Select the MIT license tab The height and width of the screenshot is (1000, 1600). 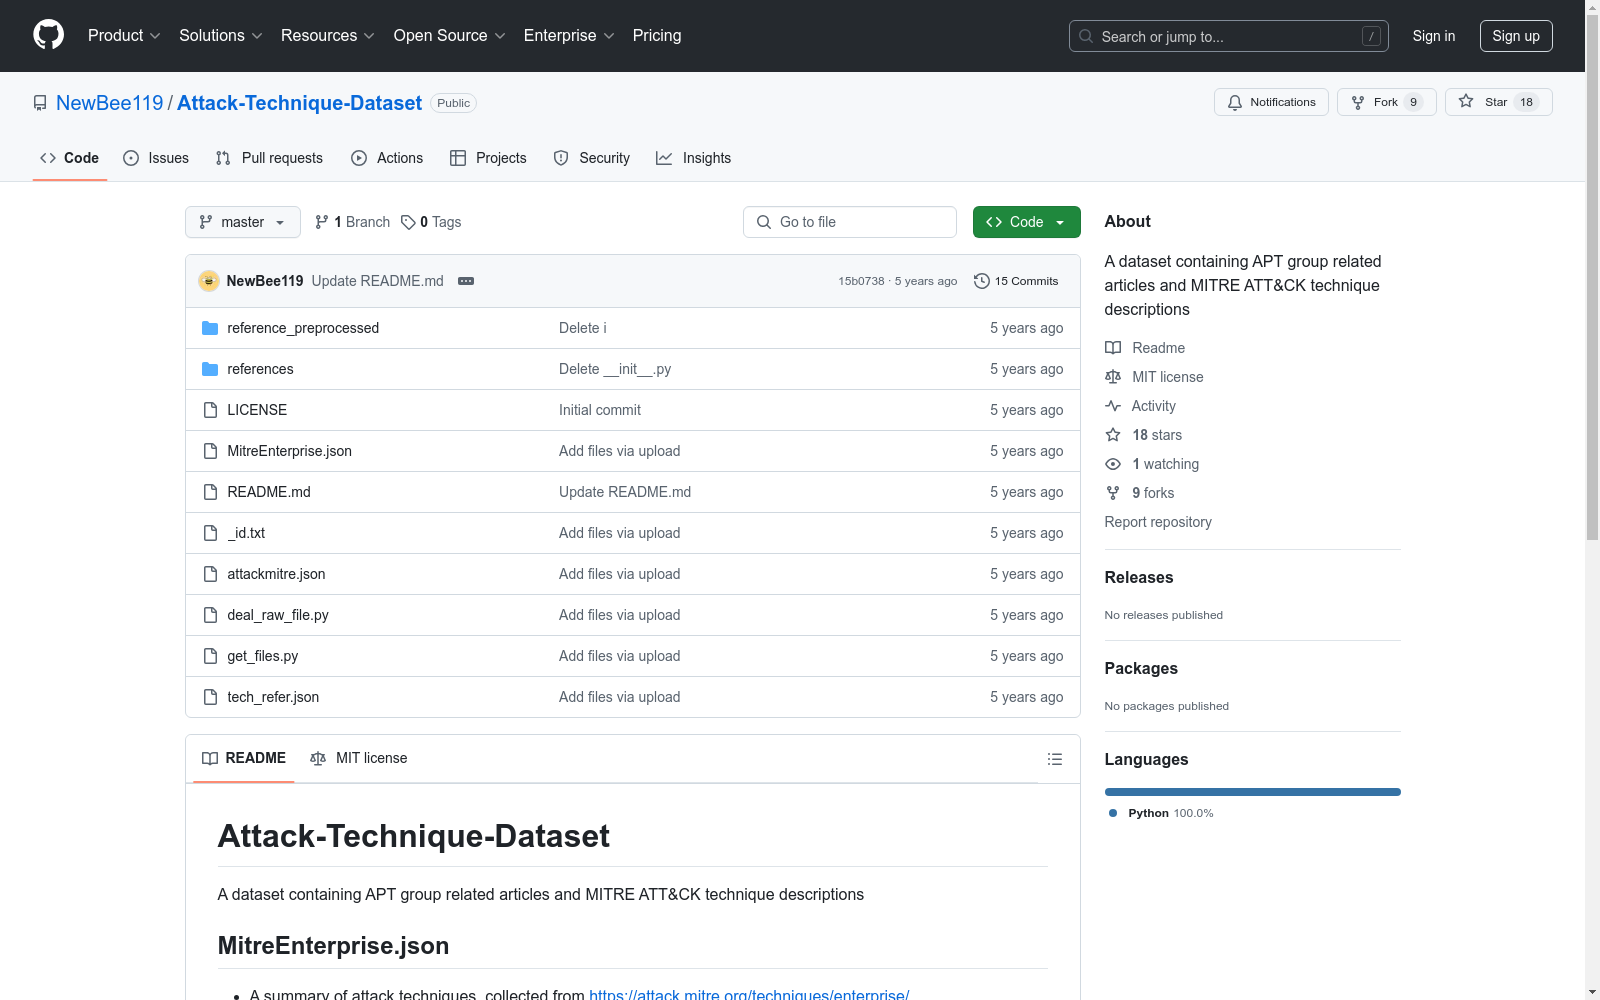tap(359, 758)
